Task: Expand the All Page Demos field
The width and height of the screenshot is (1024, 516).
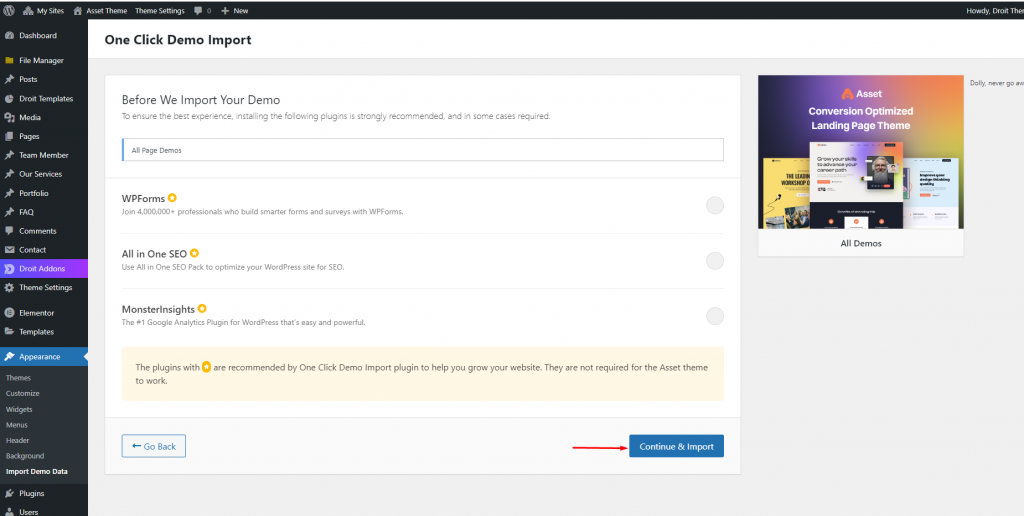Action: pyautogui.click(x=422, y=150)
